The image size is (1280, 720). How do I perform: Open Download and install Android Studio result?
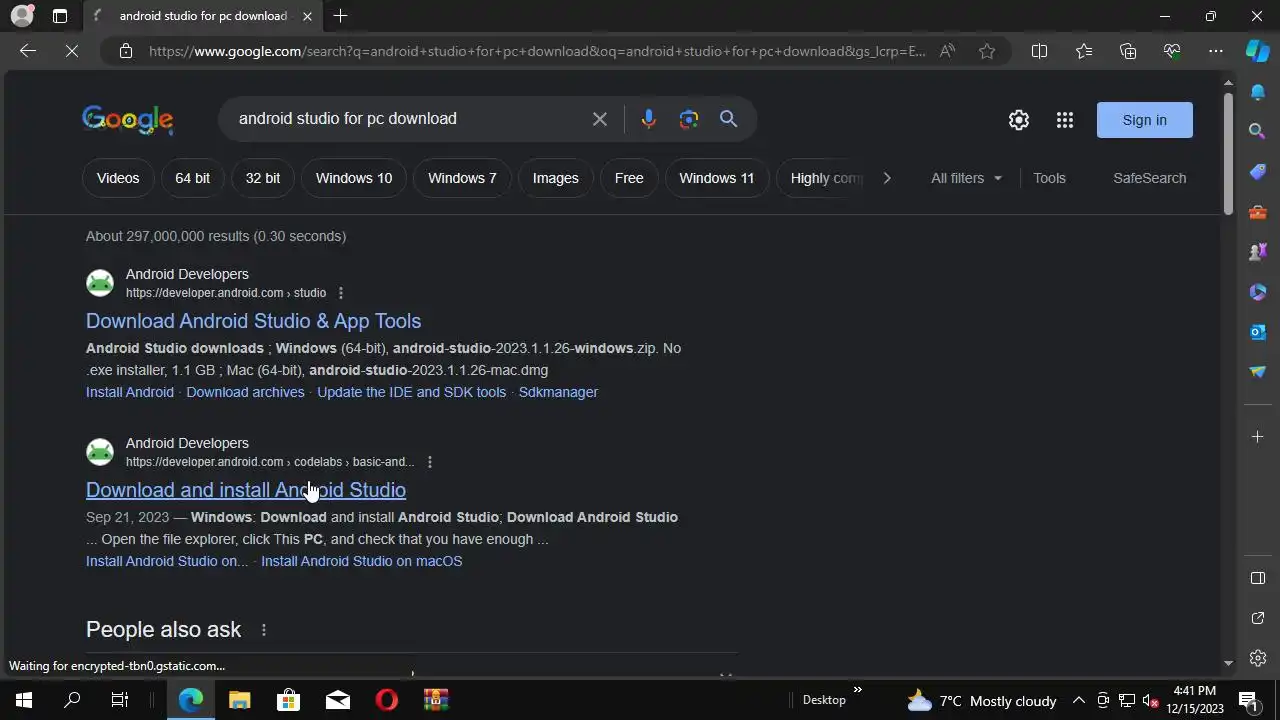(x=246, y=490)
